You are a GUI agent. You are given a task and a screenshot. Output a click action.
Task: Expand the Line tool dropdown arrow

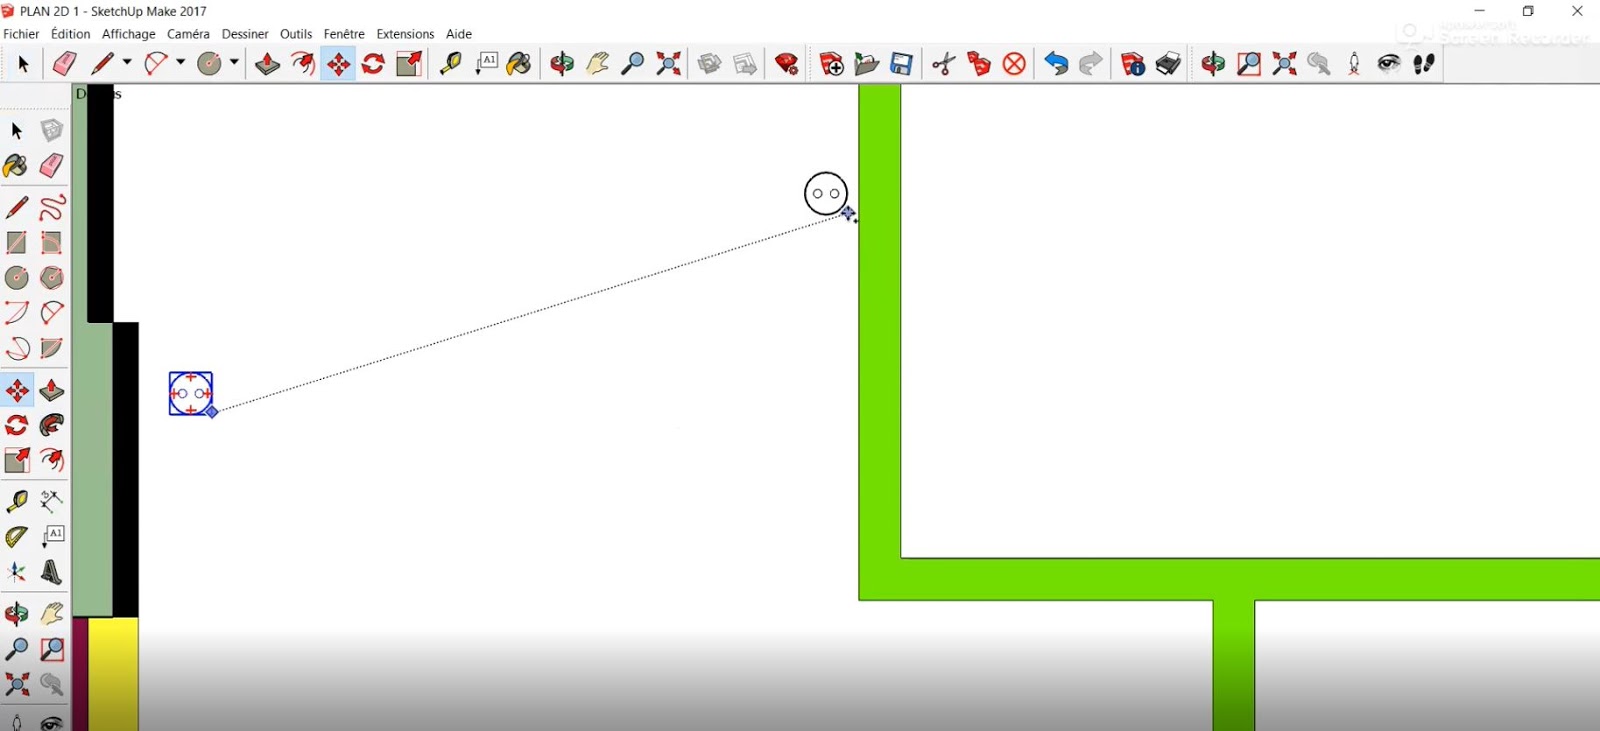pyautogui.click(x=127, y=63)
